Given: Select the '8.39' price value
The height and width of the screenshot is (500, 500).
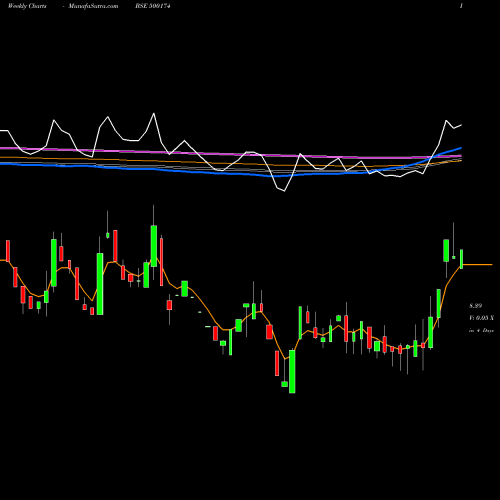Looking at the screenshot, I should (x=475, y=306).
